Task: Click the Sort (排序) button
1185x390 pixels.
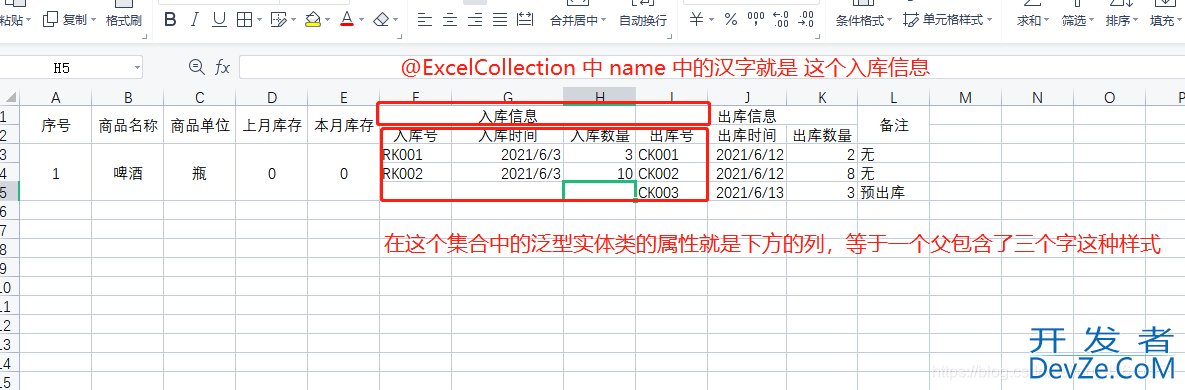Action: pyautogui.click(x=1121, y=20)
